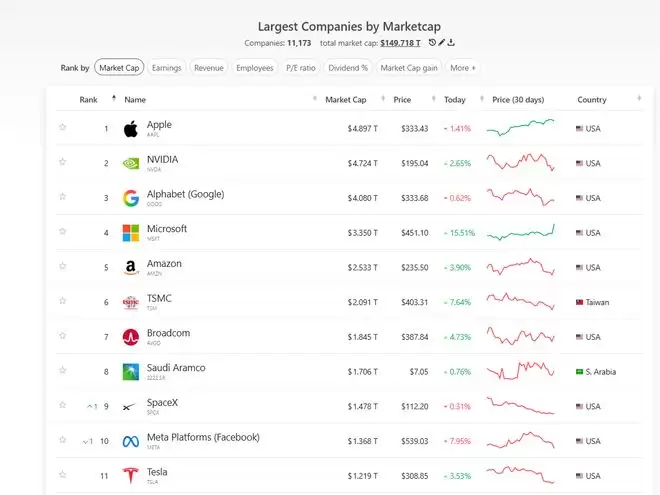Click the NVIDIA logo icon
Viewport: 660px width, 495px height.
pos(131,163)
